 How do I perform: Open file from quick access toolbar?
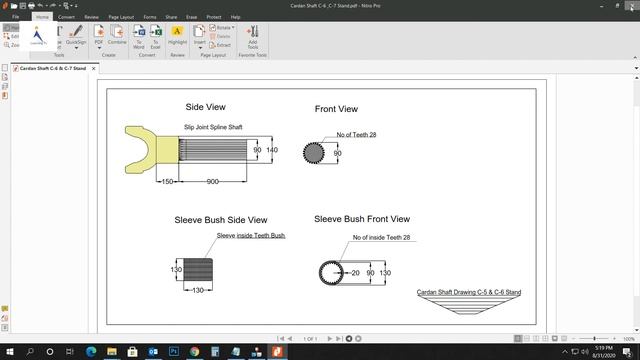click(x=14, y=6)
